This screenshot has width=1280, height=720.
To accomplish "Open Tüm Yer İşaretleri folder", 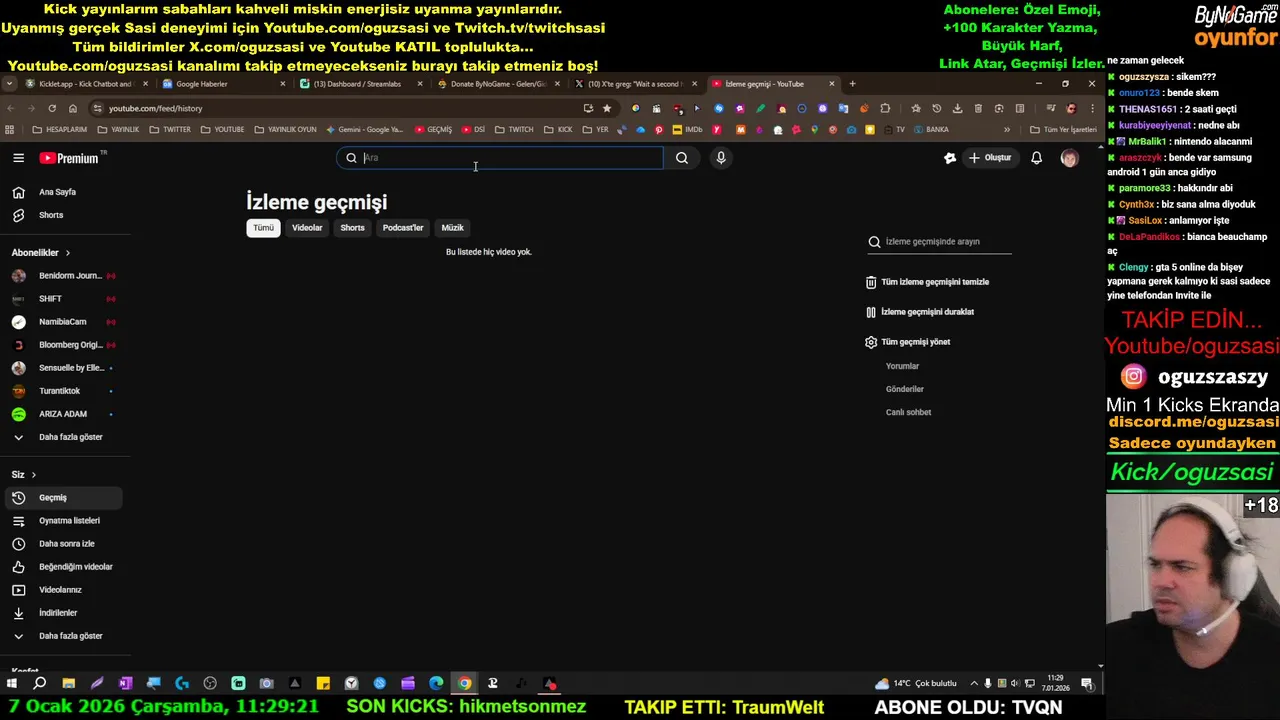I will click(x=1063, y=130).
